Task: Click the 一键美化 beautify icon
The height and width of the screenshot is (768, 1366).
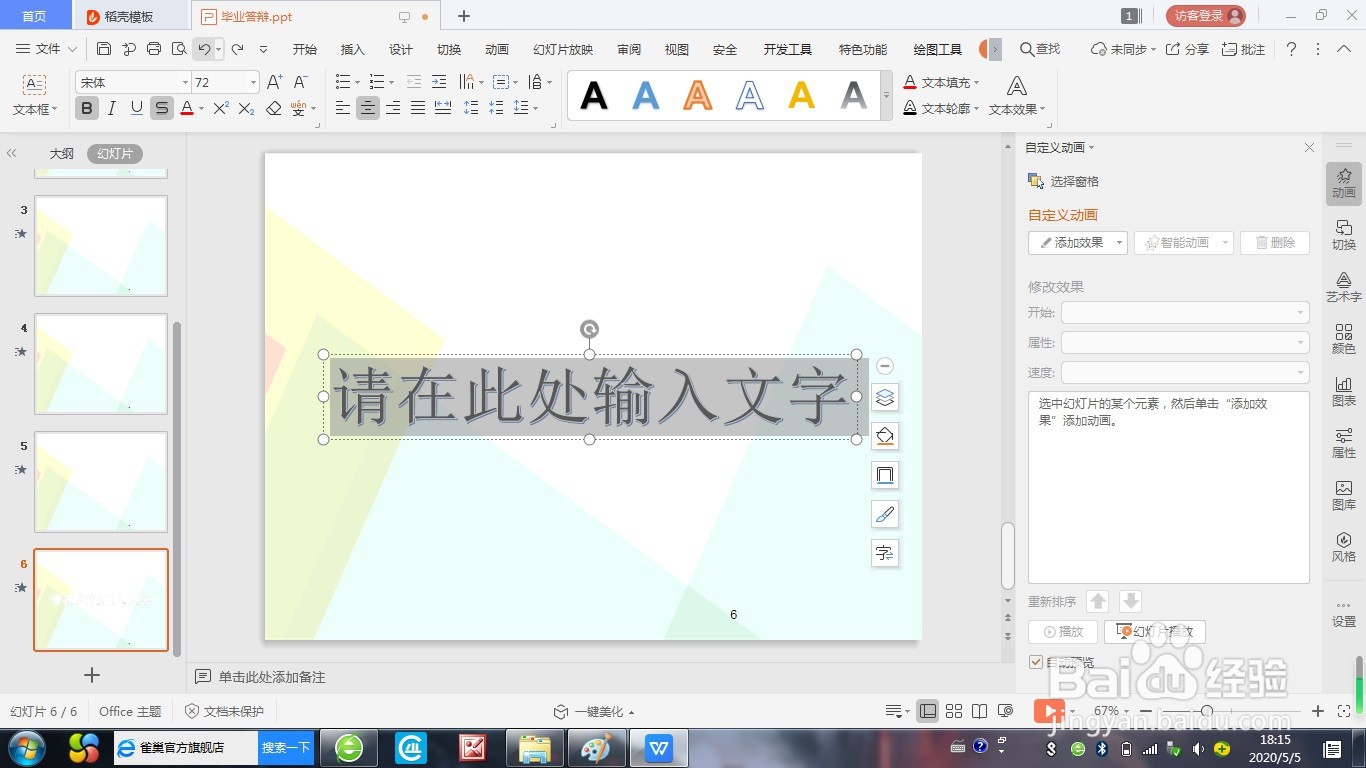Action: point(561,711)
